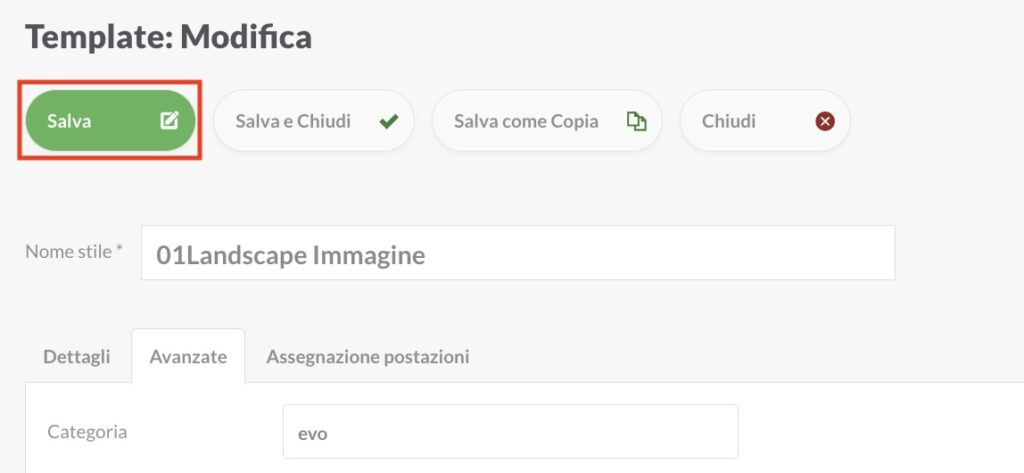Save the template with Salva button
The height and width of the screenshot is (473, 1024).
110,121
